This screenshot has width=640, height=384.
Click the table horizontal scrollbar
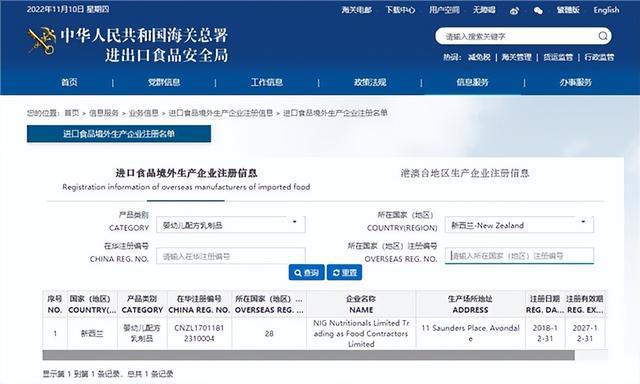[309, 355]
